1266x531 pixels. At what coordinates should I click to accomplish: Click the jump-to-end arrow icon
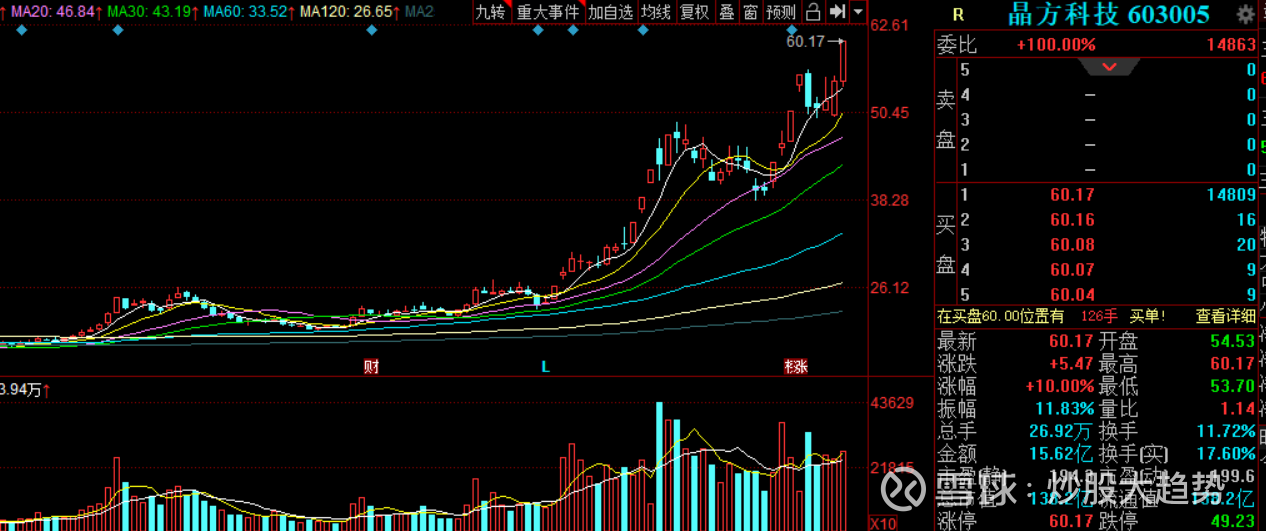[x=836, y=12]
